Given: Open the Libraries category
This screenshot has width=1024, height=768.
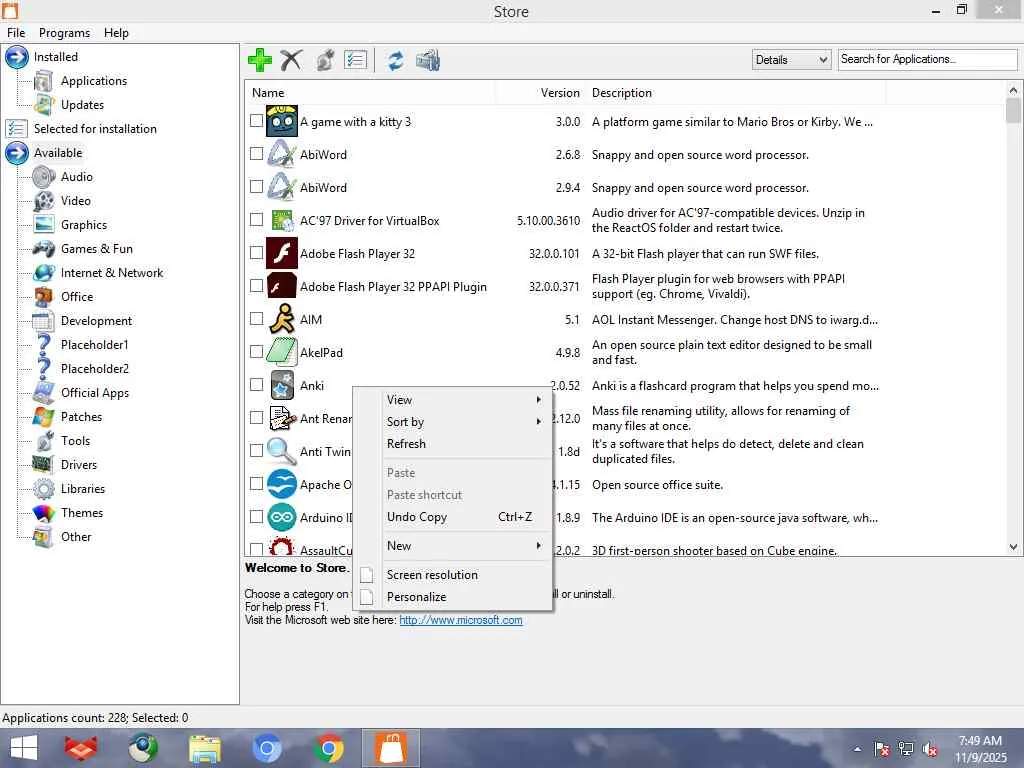Looking at the screenshot, I should pyautogui.click(x=82, y=489).
